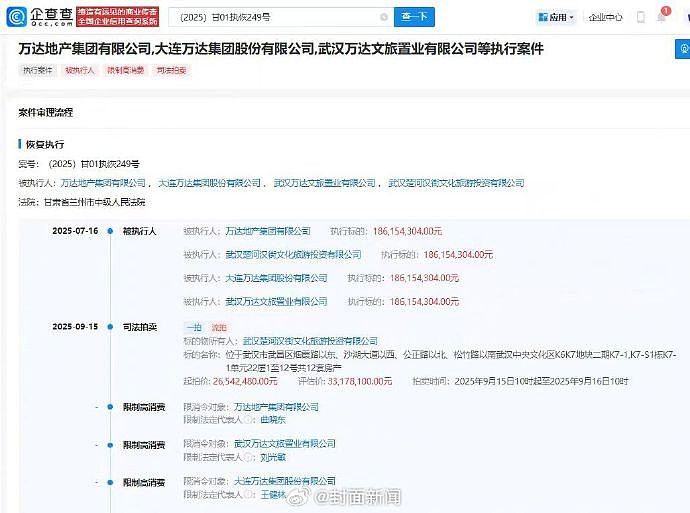Viewport: 690px width, 513px height.
Task: Open legal representative 曲晓东 link
Action: click(273, 420)
